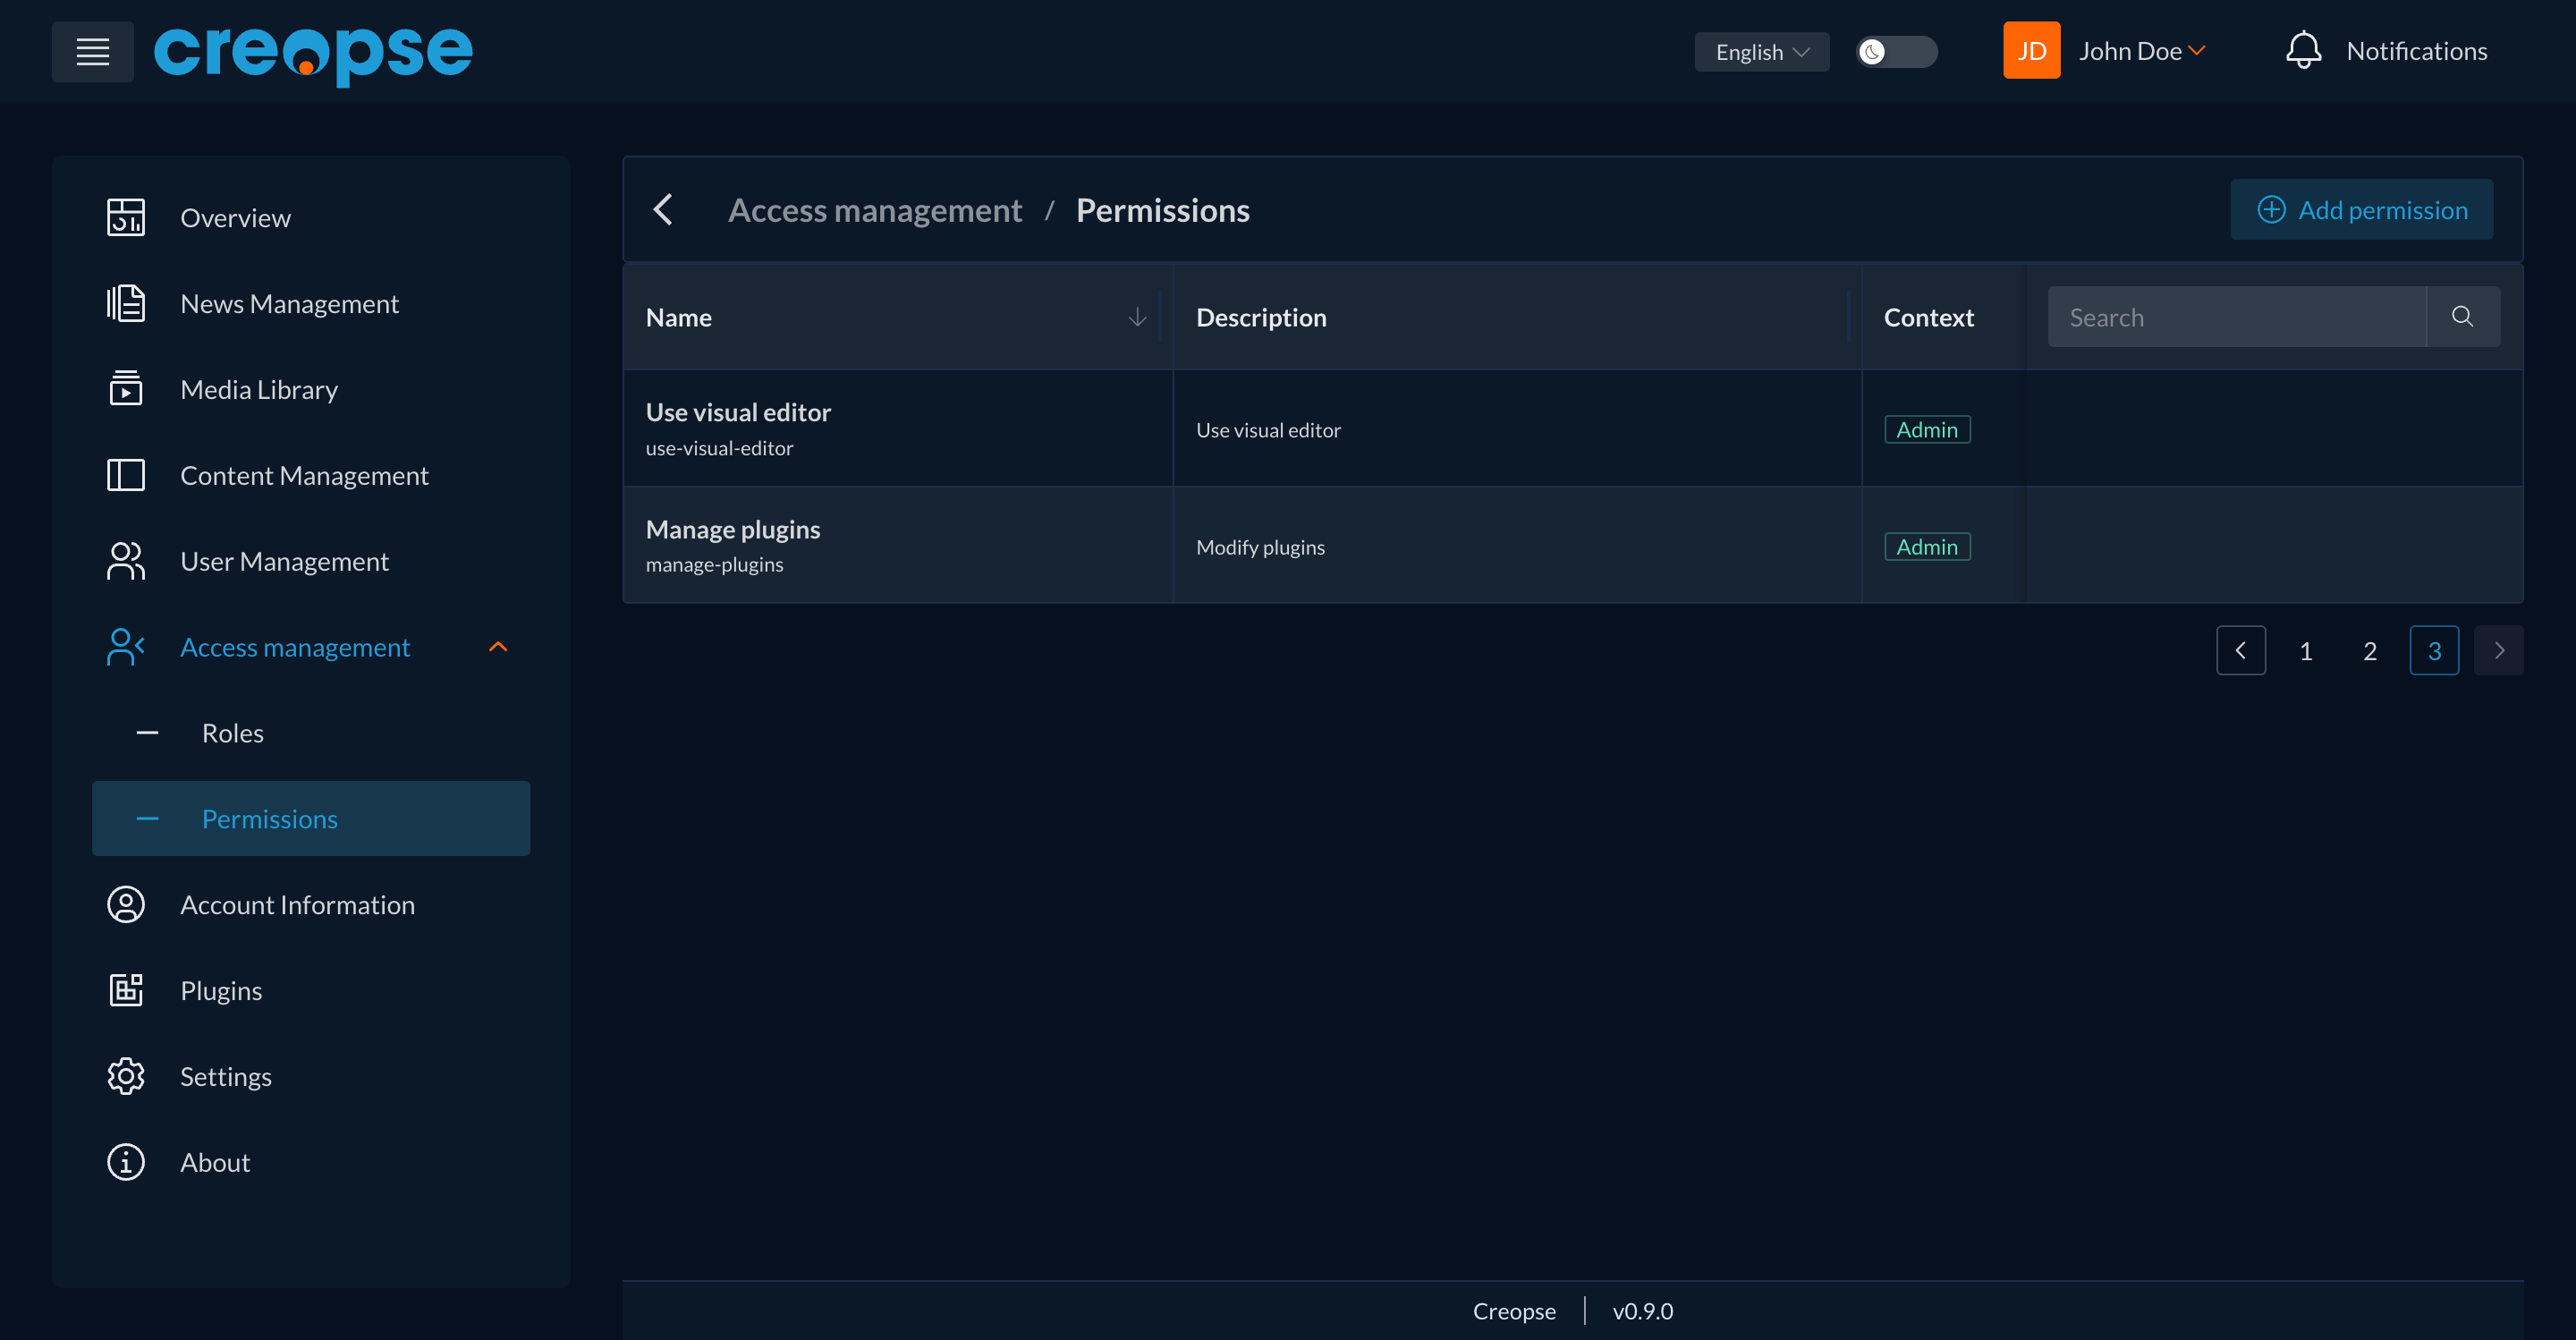
Task: Click the Account Information avatar icon
Action: (126, 904)
